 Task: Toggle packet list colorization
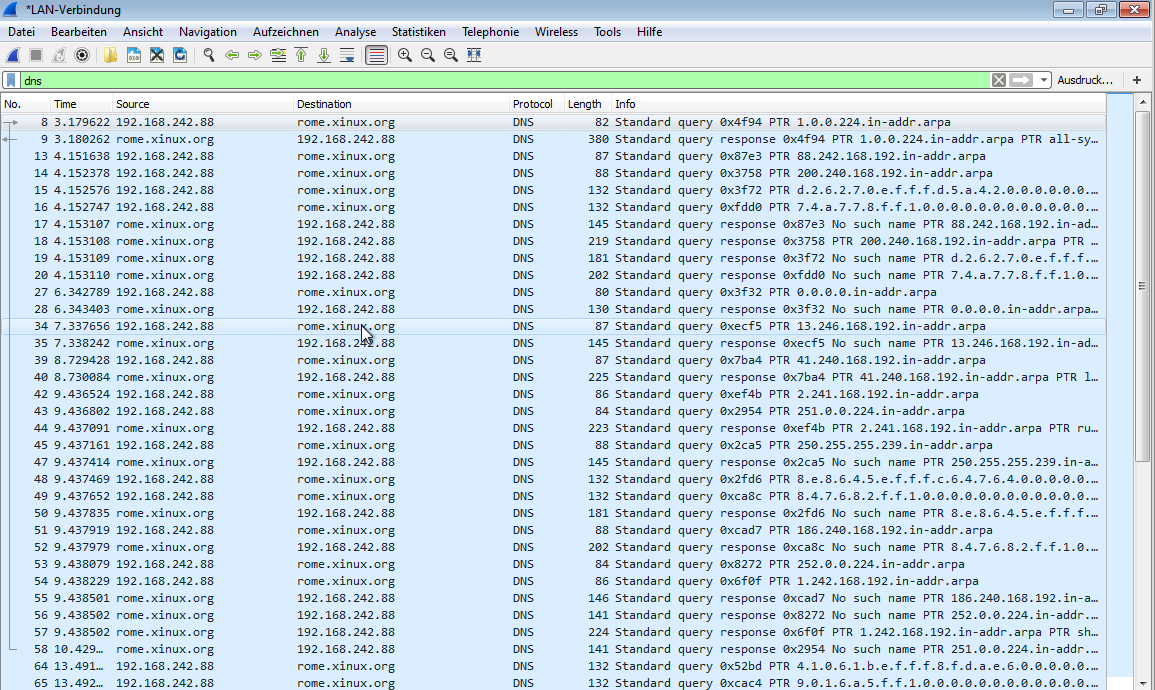pyautogui.click(x=375, y=55)
